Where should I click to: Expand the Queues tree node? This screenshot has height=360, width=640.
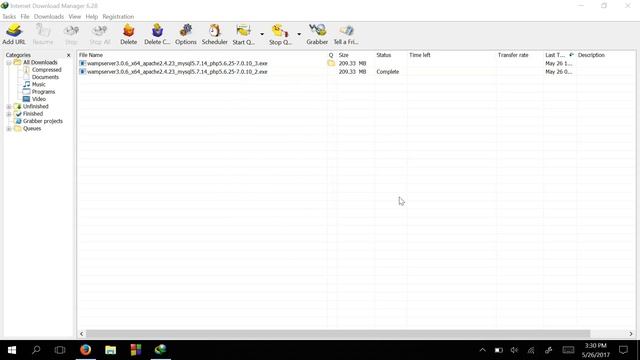click(9, 129)
